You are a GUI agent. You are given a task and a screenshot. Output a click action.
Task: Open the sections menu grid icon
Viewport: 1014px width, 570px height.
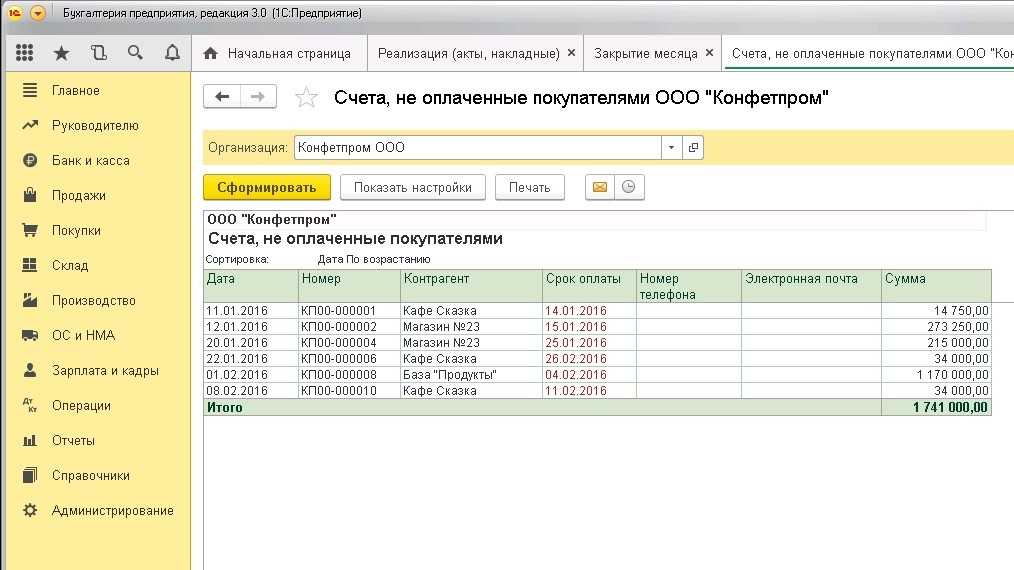(x=25, y=53)
